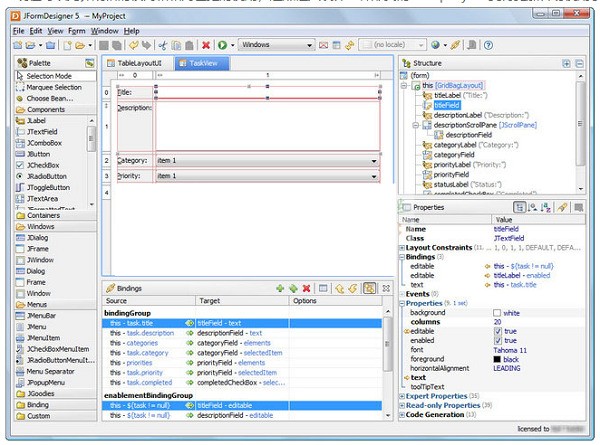Viewport: 600px width, 445px height.
Task: Click the Cut scissors icon in the toolbar
Action: click(162, 45)
